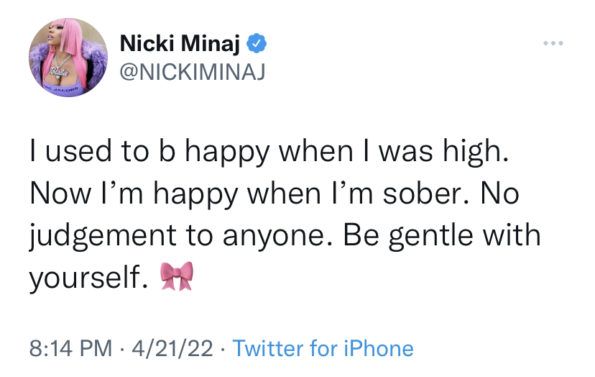Visit the @NICKIMINAJ handle

(192, 72)
